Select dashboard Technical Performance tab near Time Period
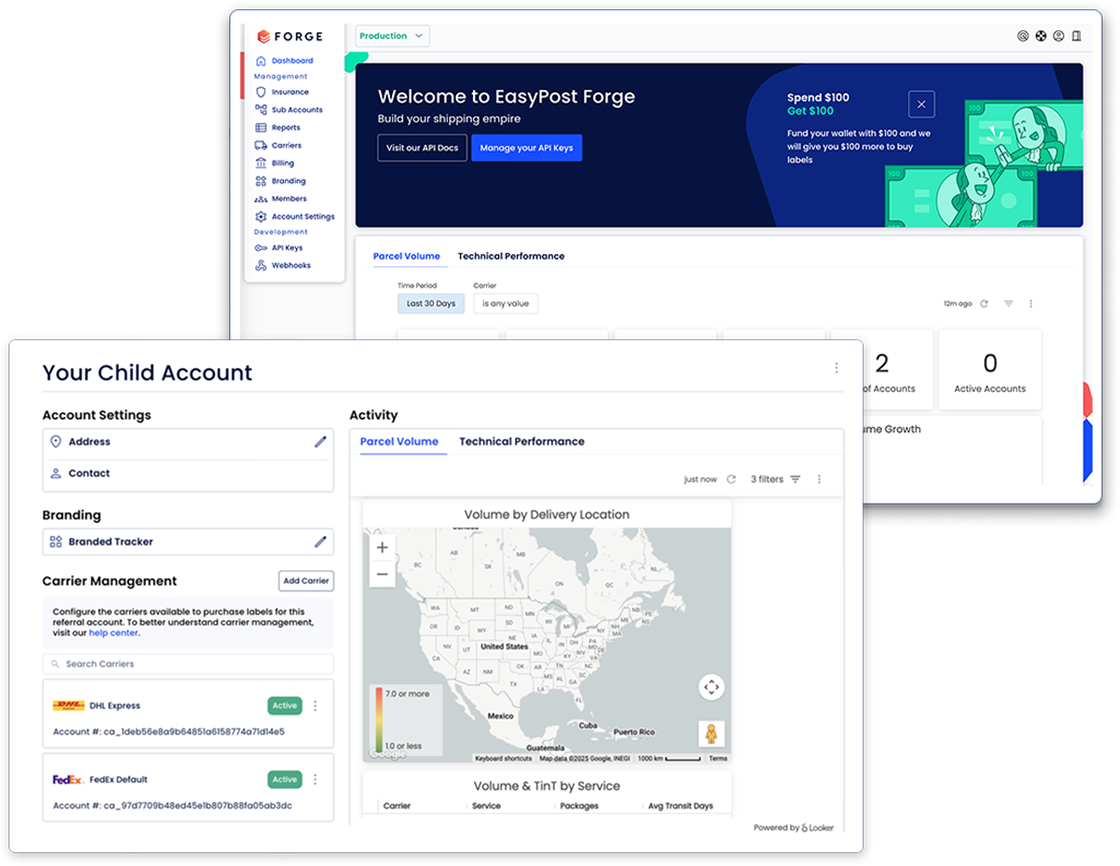The width and height of the screenshot is (1120, 866). tap(511, 256)
